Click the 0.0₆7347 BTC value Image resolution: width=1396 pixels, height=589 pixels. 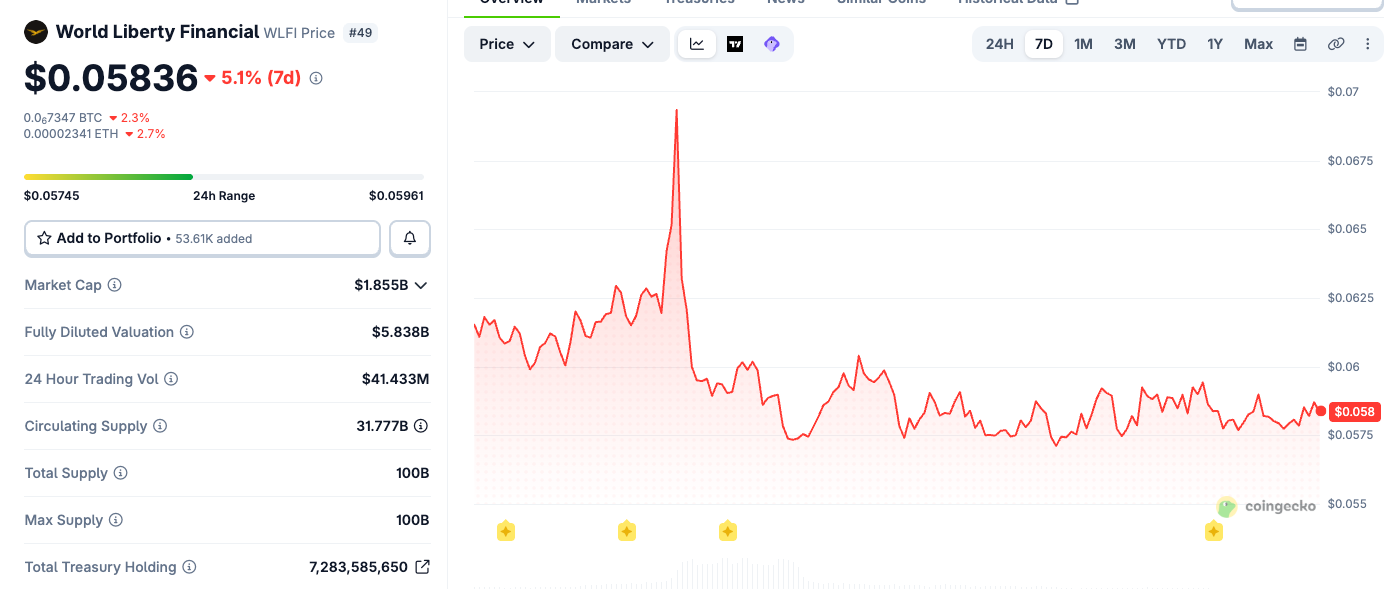(x=63, y=117)
